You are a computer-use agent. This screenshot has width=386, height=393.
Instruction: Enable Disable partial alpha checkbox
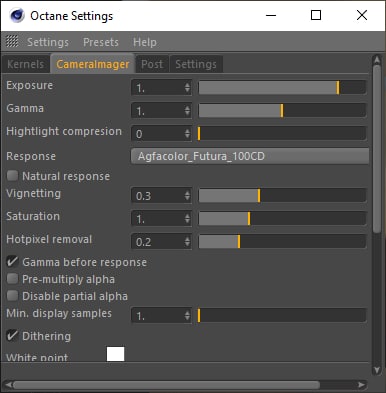pos(12,296)
